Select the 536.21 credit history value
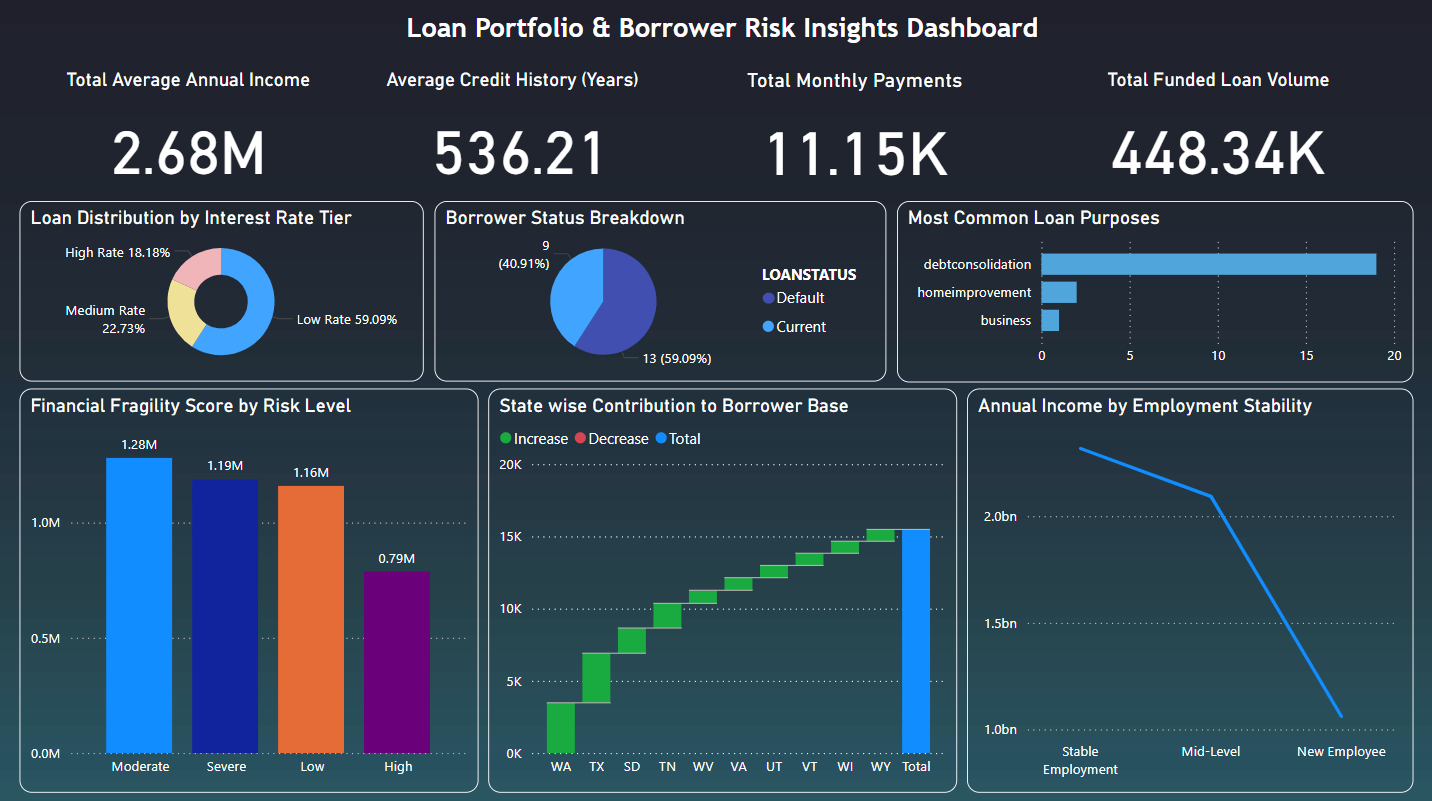This screenshot has width=1432, height=801. click(520, 155)
